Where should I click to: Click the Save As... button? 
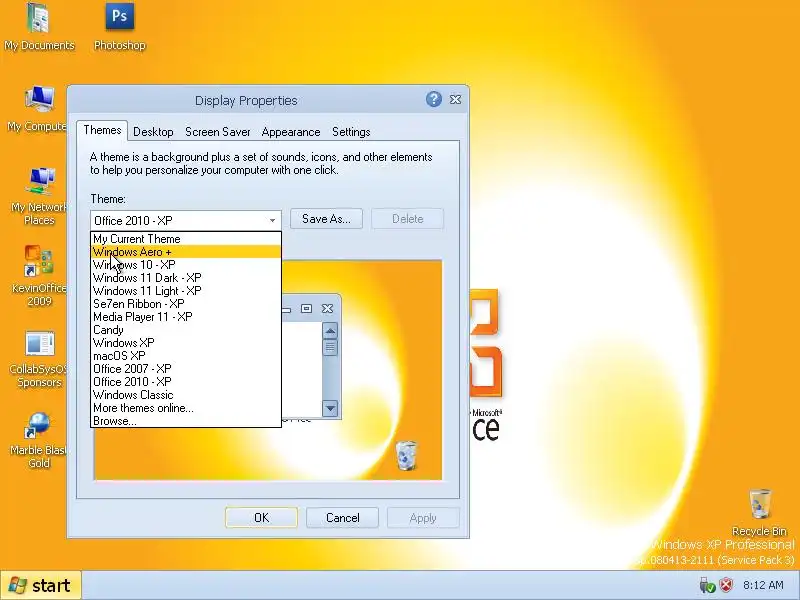click(x=327, y=219)
